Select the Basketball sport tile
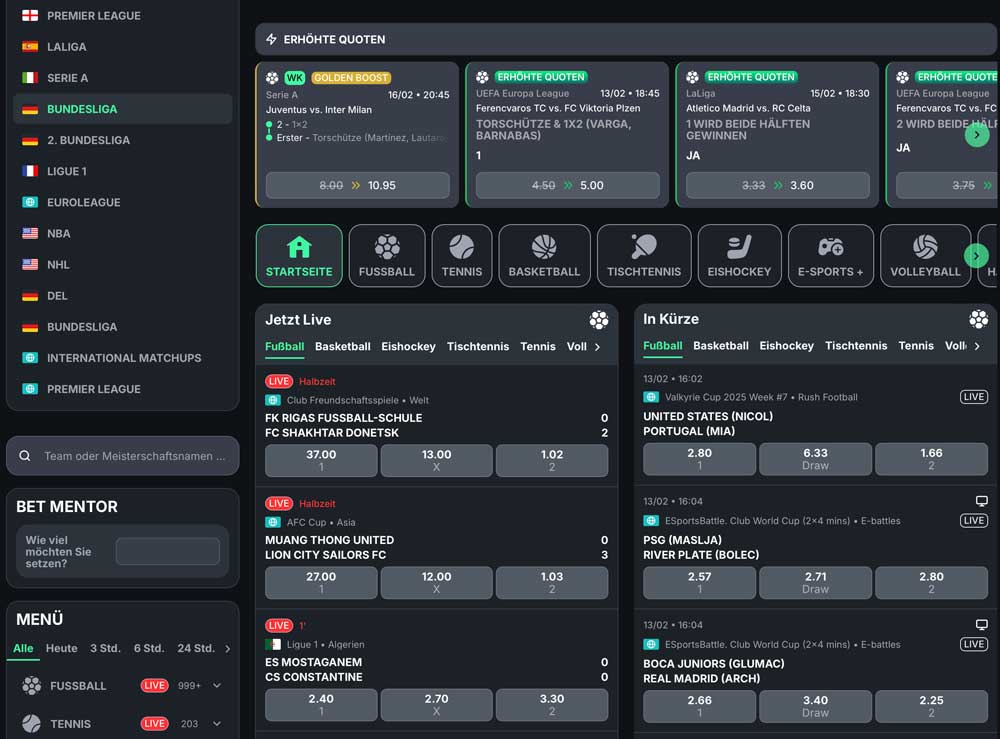This screenshot has height=739, width=1000. [x=544, y=256]
